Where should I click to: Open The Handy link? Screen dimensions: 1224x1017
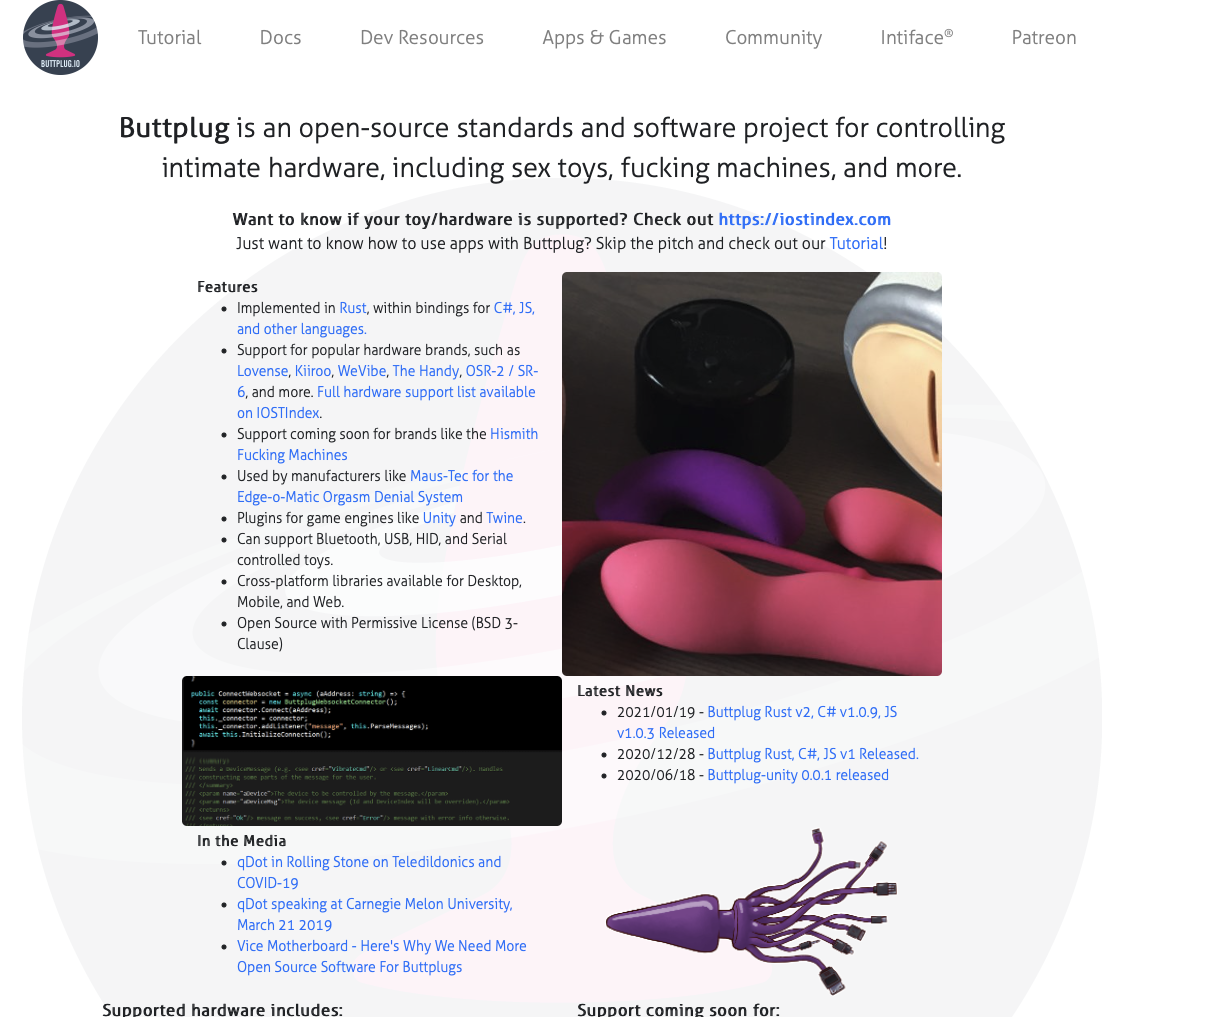(x=426, y=371)
